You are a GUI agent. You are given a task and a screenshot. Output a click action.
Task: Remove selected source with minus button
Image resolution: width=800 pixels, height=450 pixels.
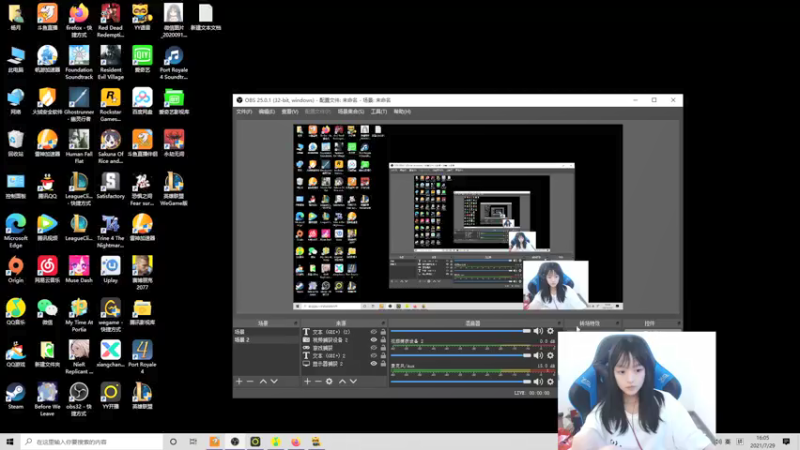318,381
